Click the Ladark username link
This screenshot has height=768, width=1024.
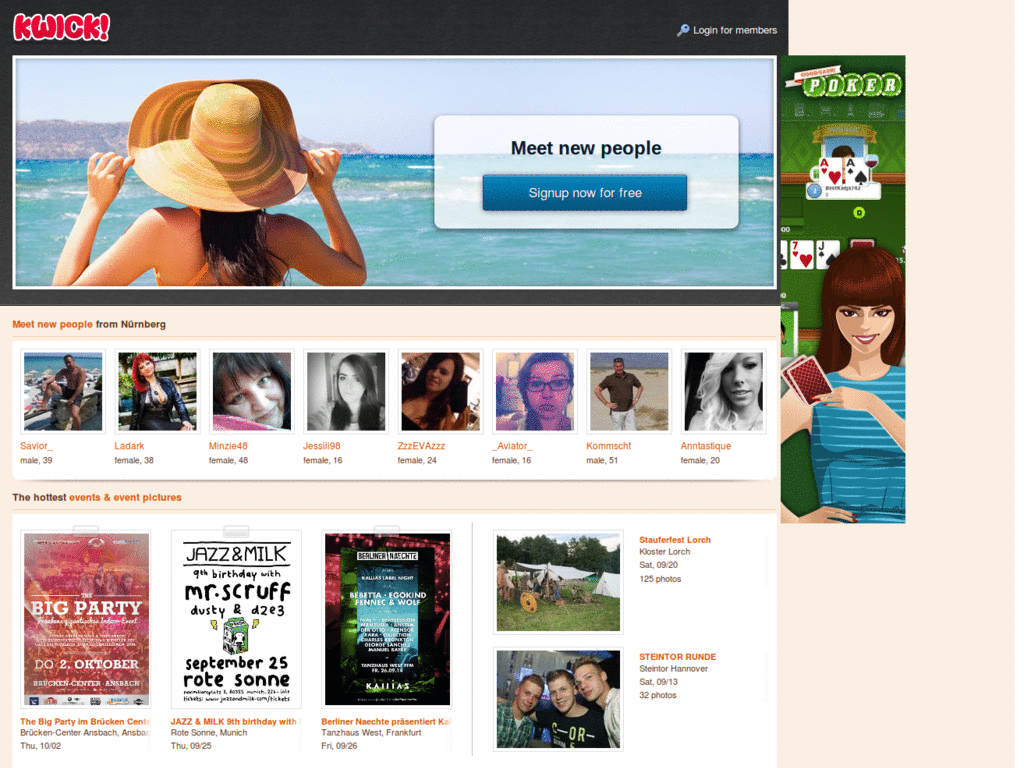[129, 446]
